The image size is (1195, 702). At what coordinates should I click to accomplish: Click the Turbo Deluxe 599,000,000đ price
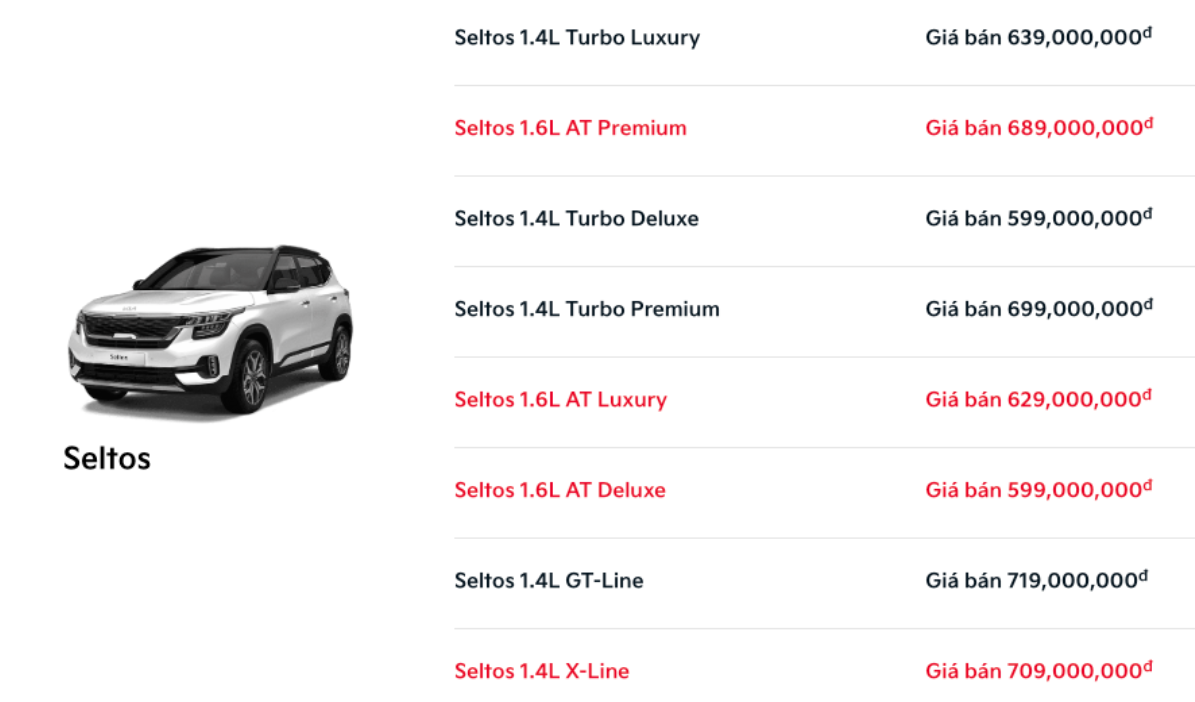(x=1038, y=218)
